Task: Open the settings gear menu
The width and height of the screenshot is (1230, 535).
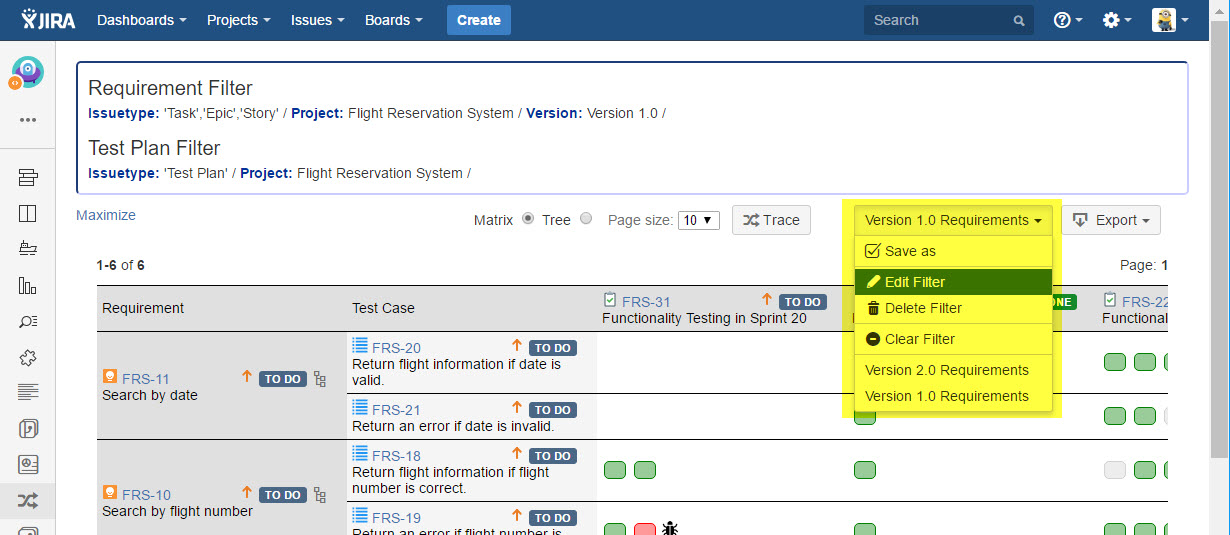Action: pos(1116,20)
